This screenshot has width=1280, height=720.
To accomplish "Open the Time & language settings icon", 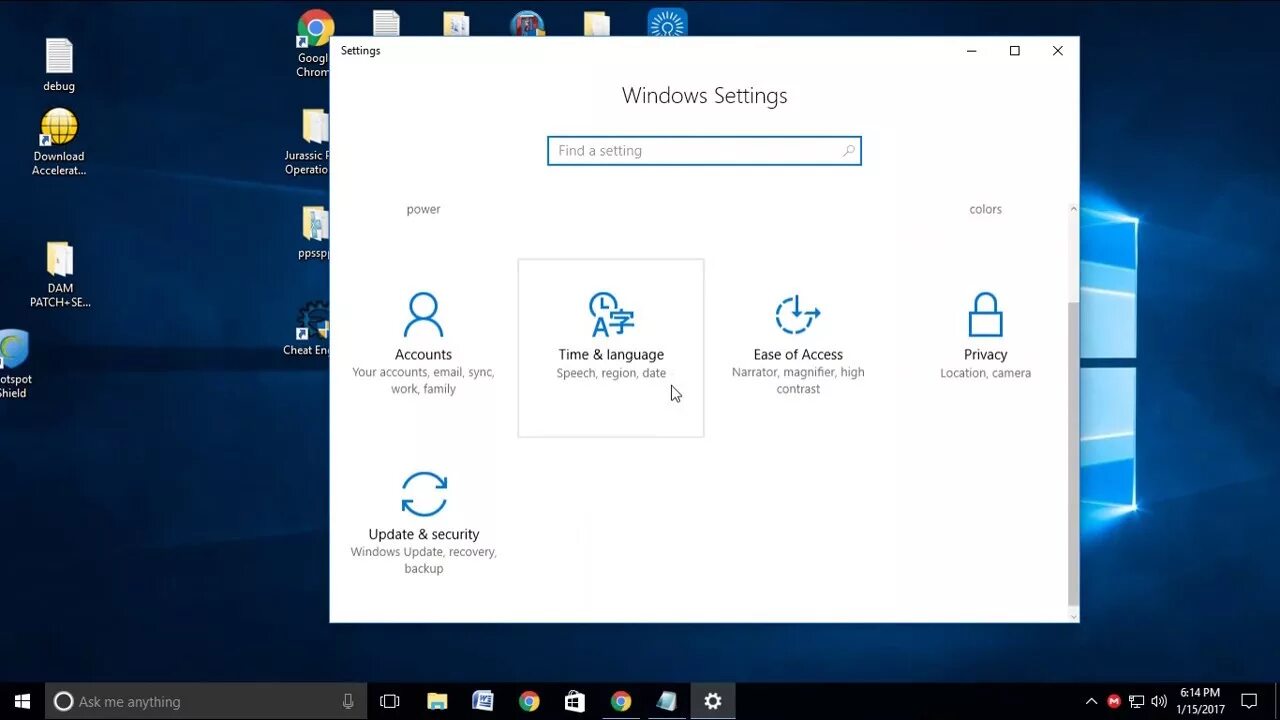I will coord(611,314).
